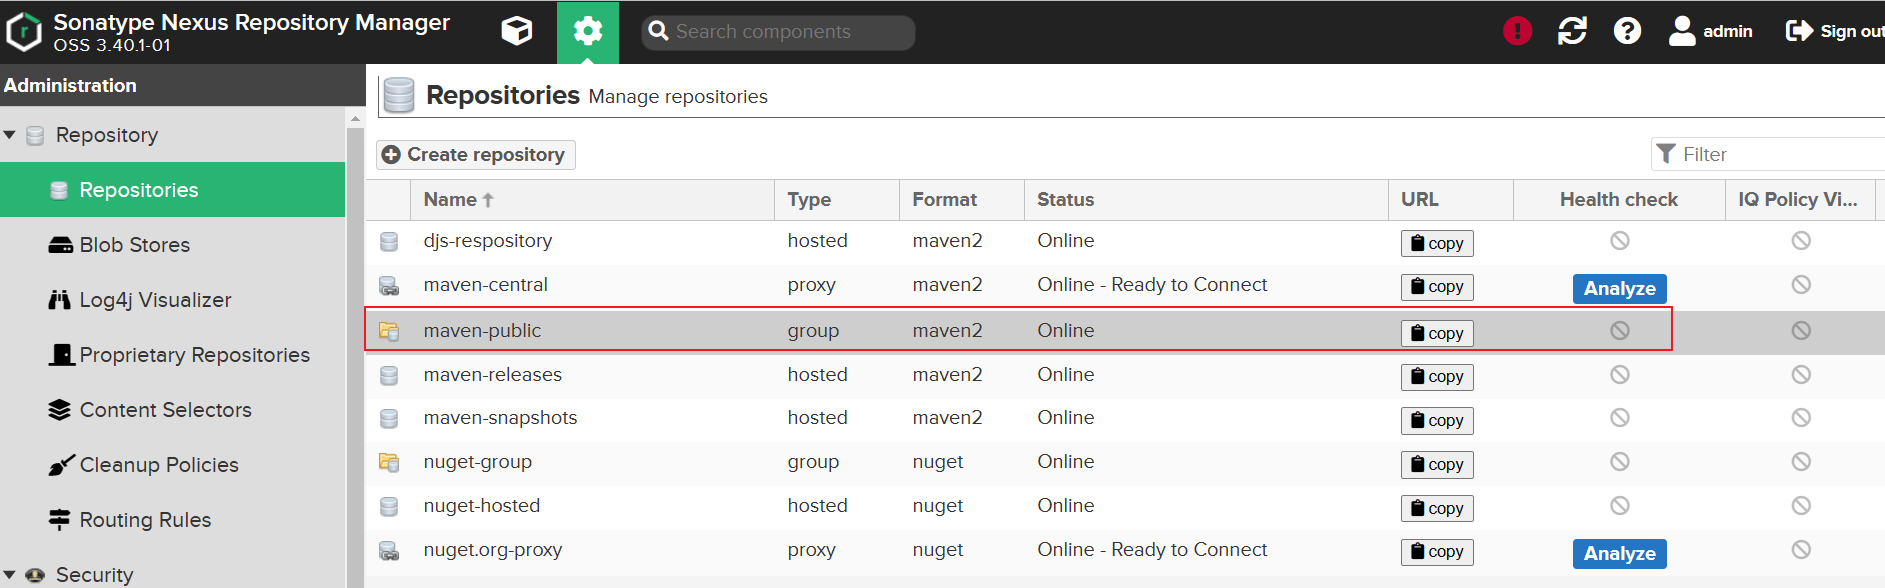
Task: Click health check disabled icon for djs-respository
Action: click(1619, 240)
